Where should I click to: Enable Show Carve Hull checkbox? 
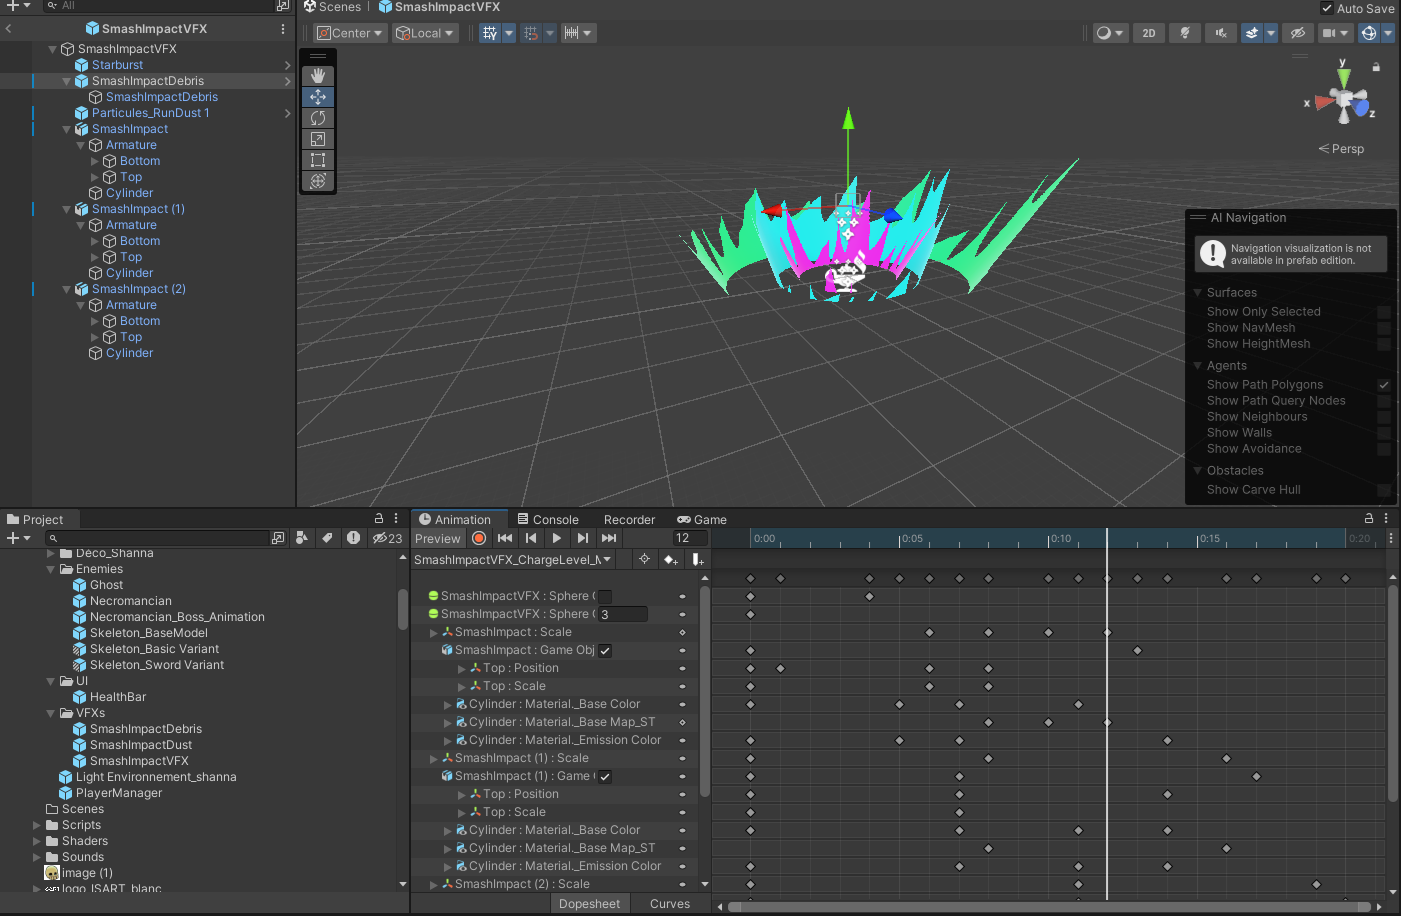pos(1384,490)
